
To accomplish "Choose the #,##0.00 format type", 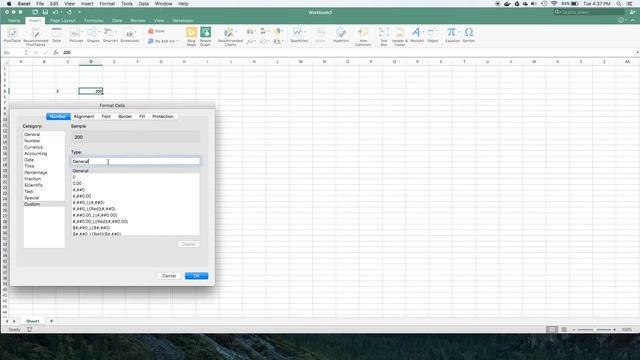I will click(136, 196).
